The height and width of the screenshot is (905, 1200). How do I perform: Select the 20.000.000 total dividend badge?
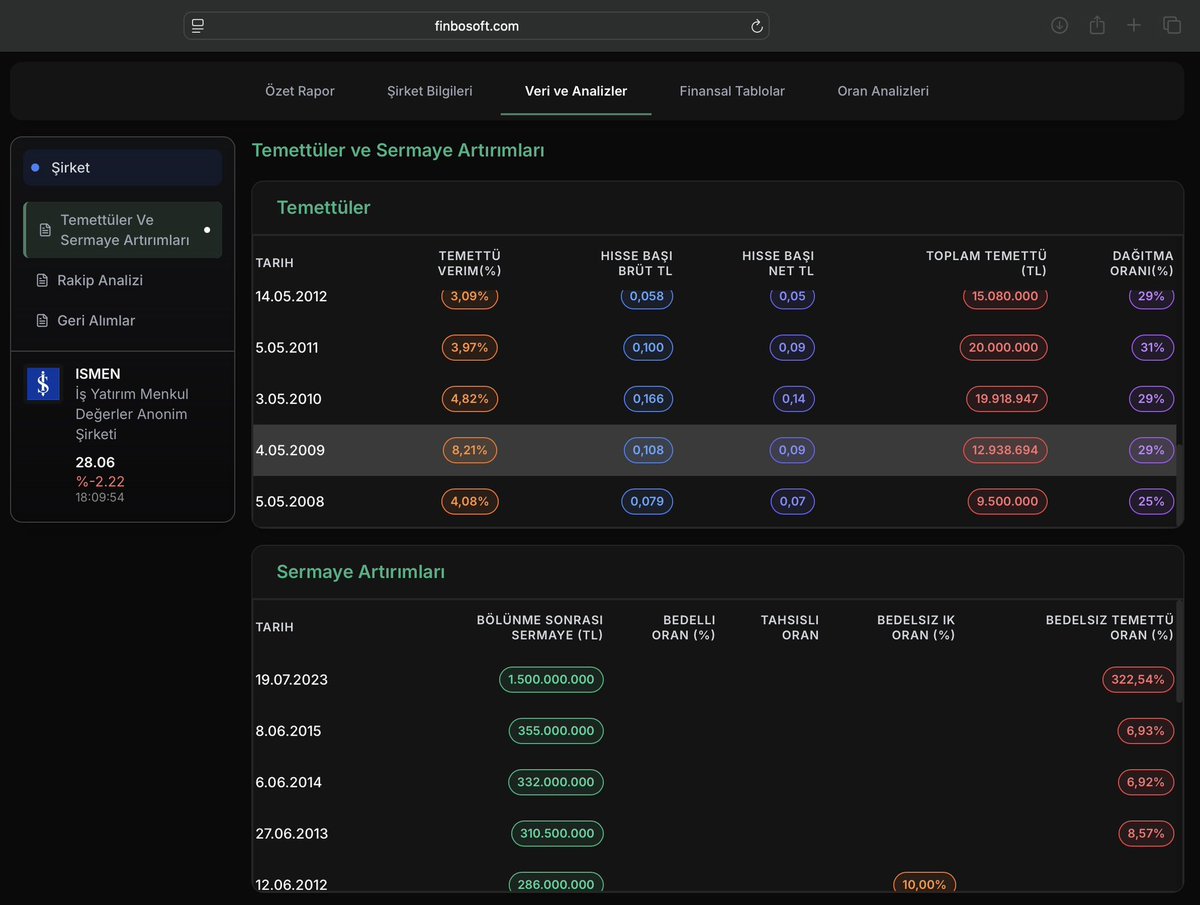pyautogui.click(x=1005, y=347)
